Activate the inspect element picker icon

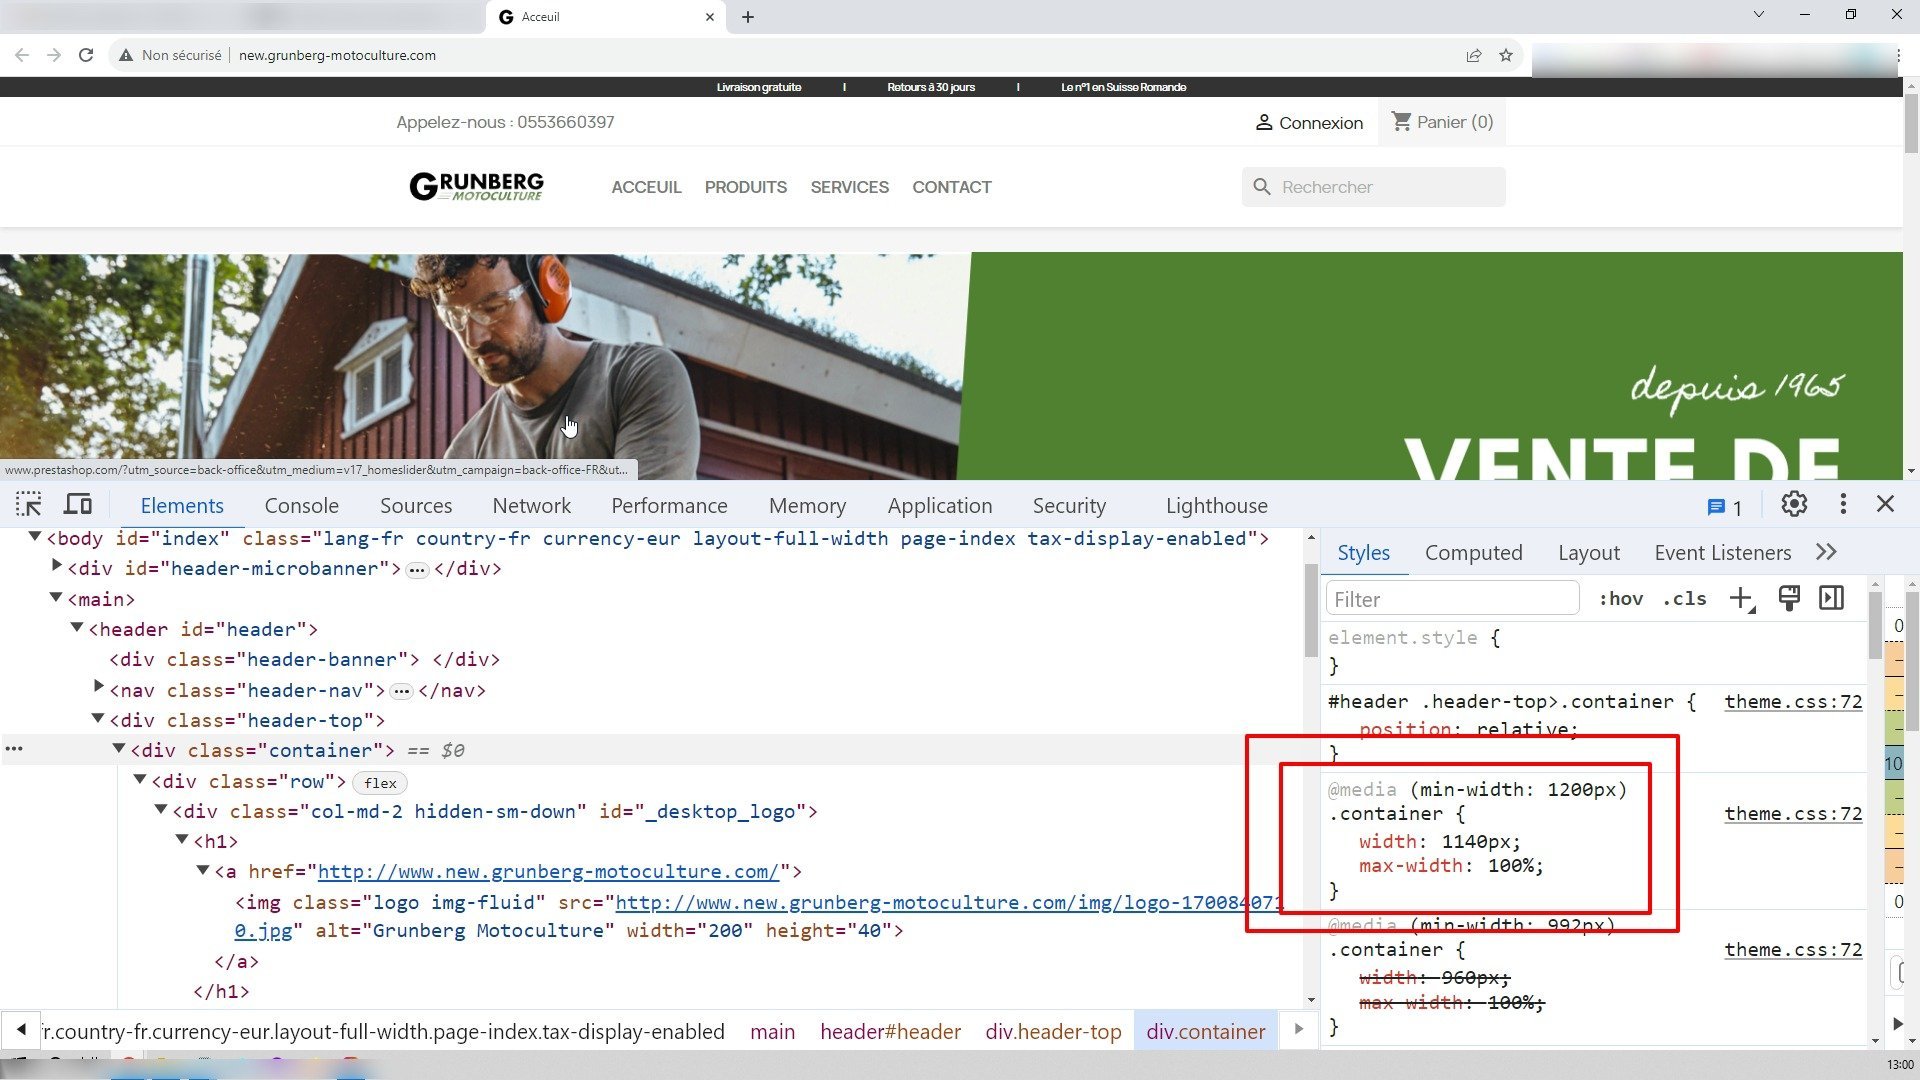pos(29,504)
